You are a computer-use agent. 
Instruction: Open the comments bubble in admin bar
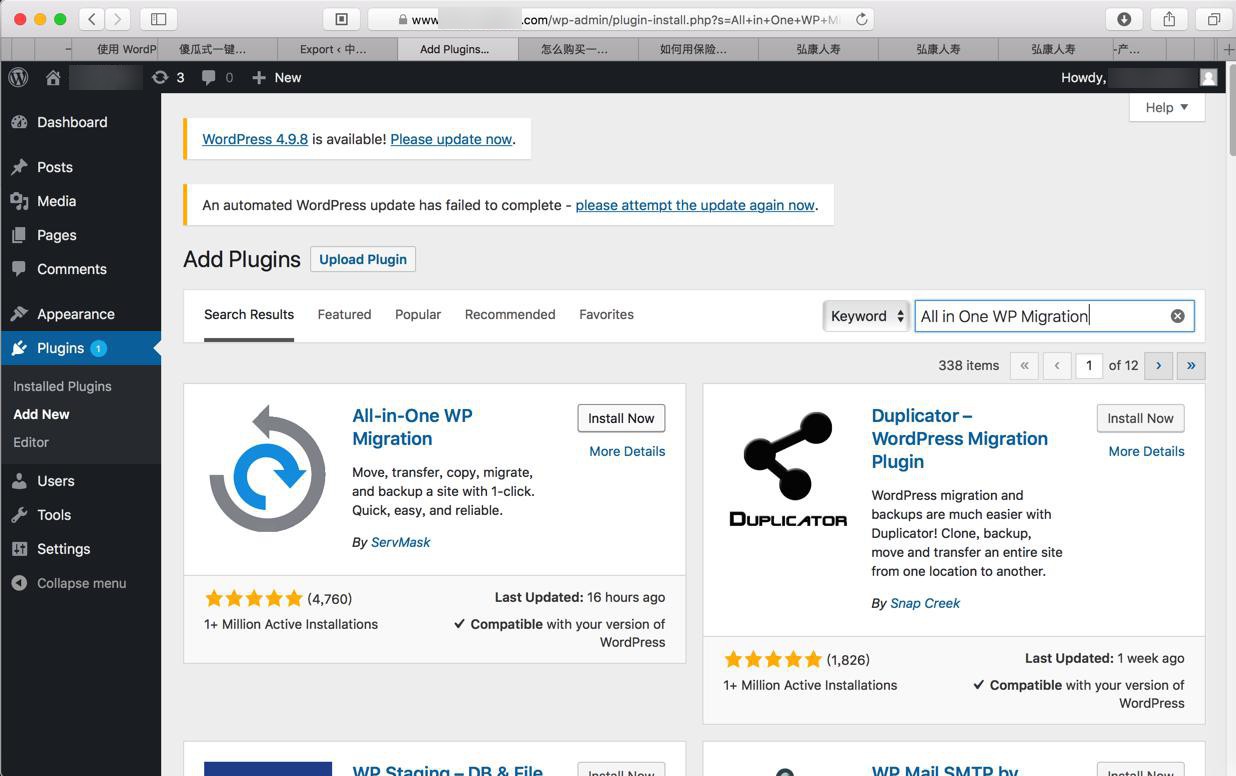pos(217,77)
